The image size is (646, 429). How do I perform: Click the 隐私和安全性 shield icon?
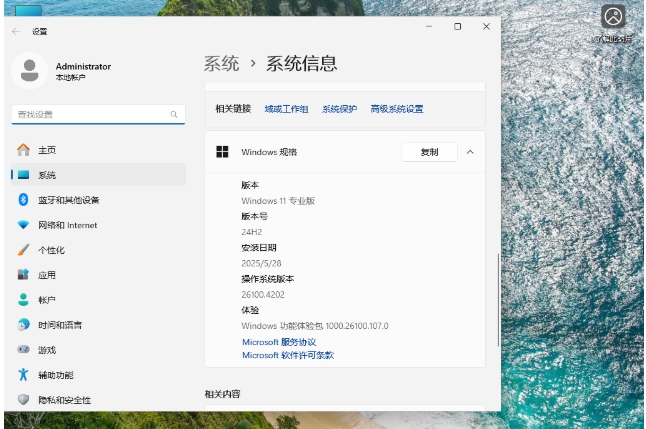[x=23, y=400]
